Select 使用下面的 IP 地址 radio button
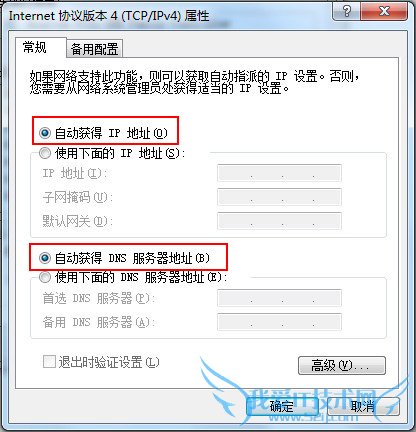The width and height of the screenshot is (416, 432). [45, 153]
